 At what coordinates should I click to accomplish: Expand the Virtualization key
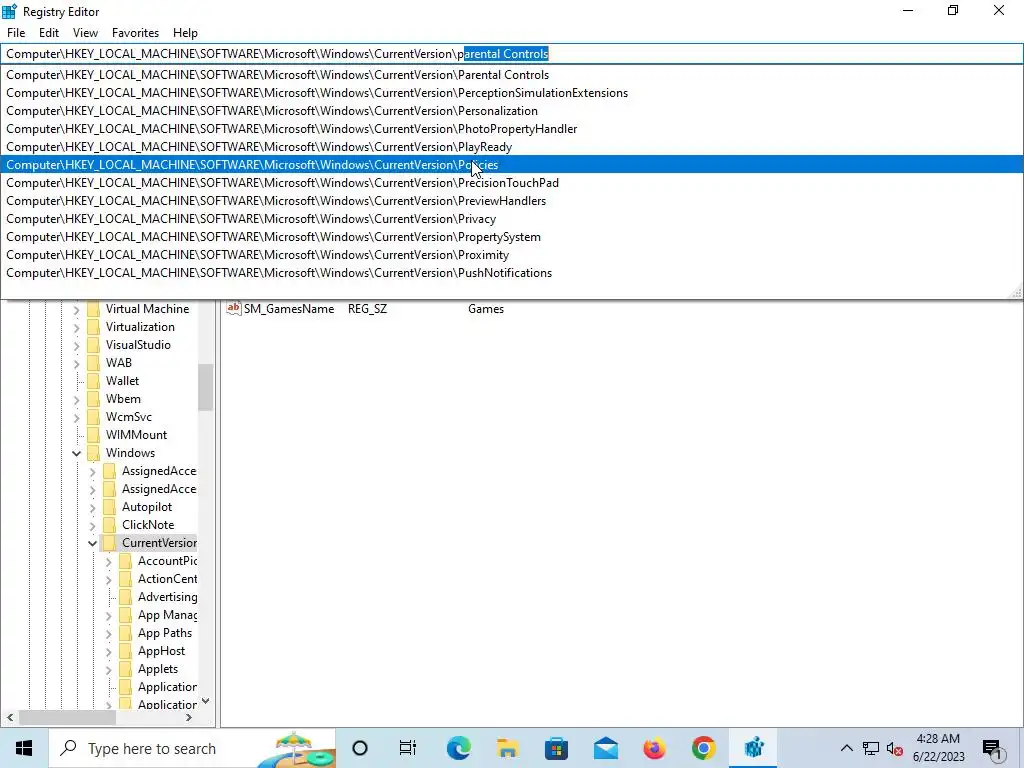[76, 327]
